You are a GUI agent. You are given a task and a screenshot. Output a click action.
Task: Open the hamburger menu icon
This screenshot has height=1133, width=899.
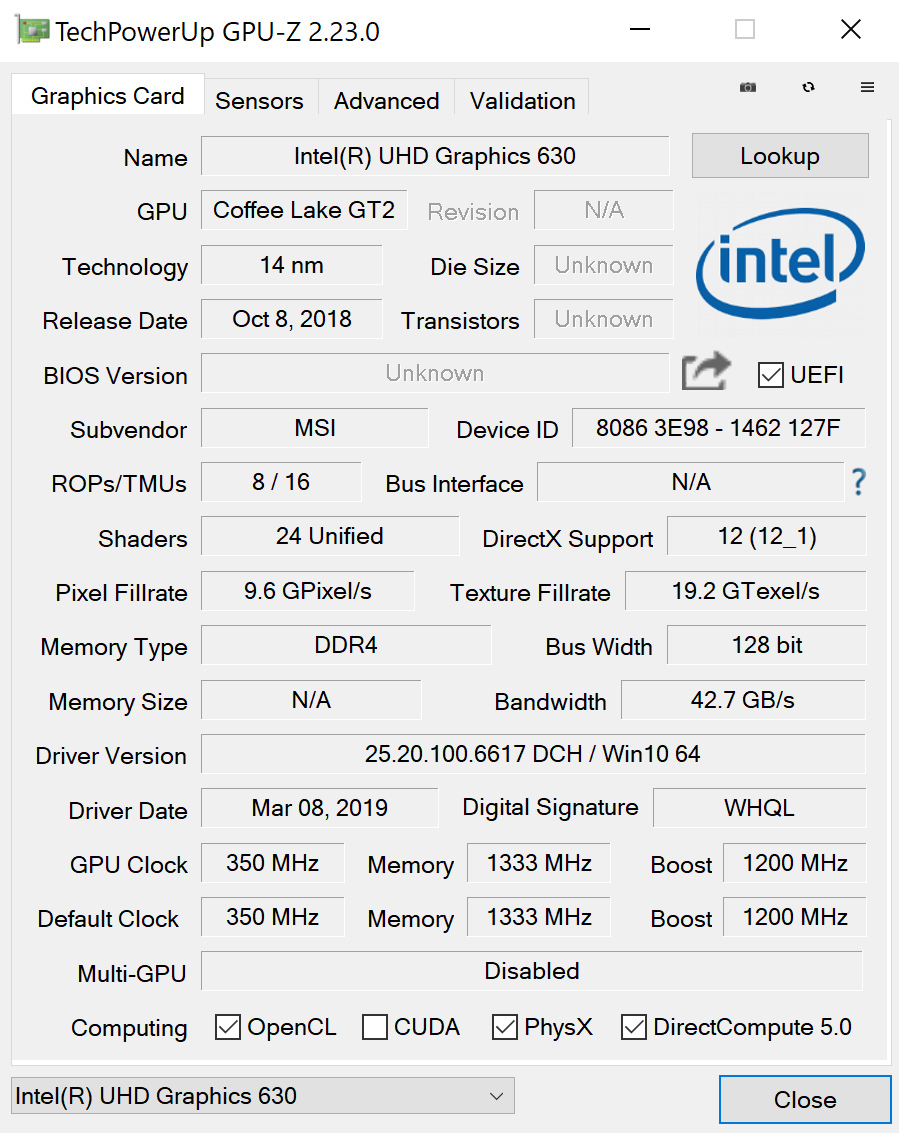(x=867, y=88)
